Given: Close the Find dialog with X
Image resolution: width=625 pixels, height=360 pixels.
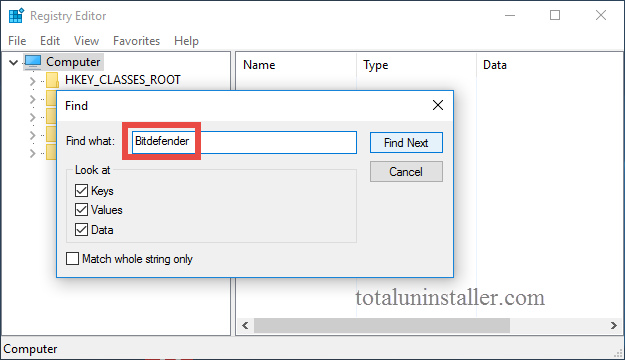Looking at the screenshot, I should (x=438, y=105).
